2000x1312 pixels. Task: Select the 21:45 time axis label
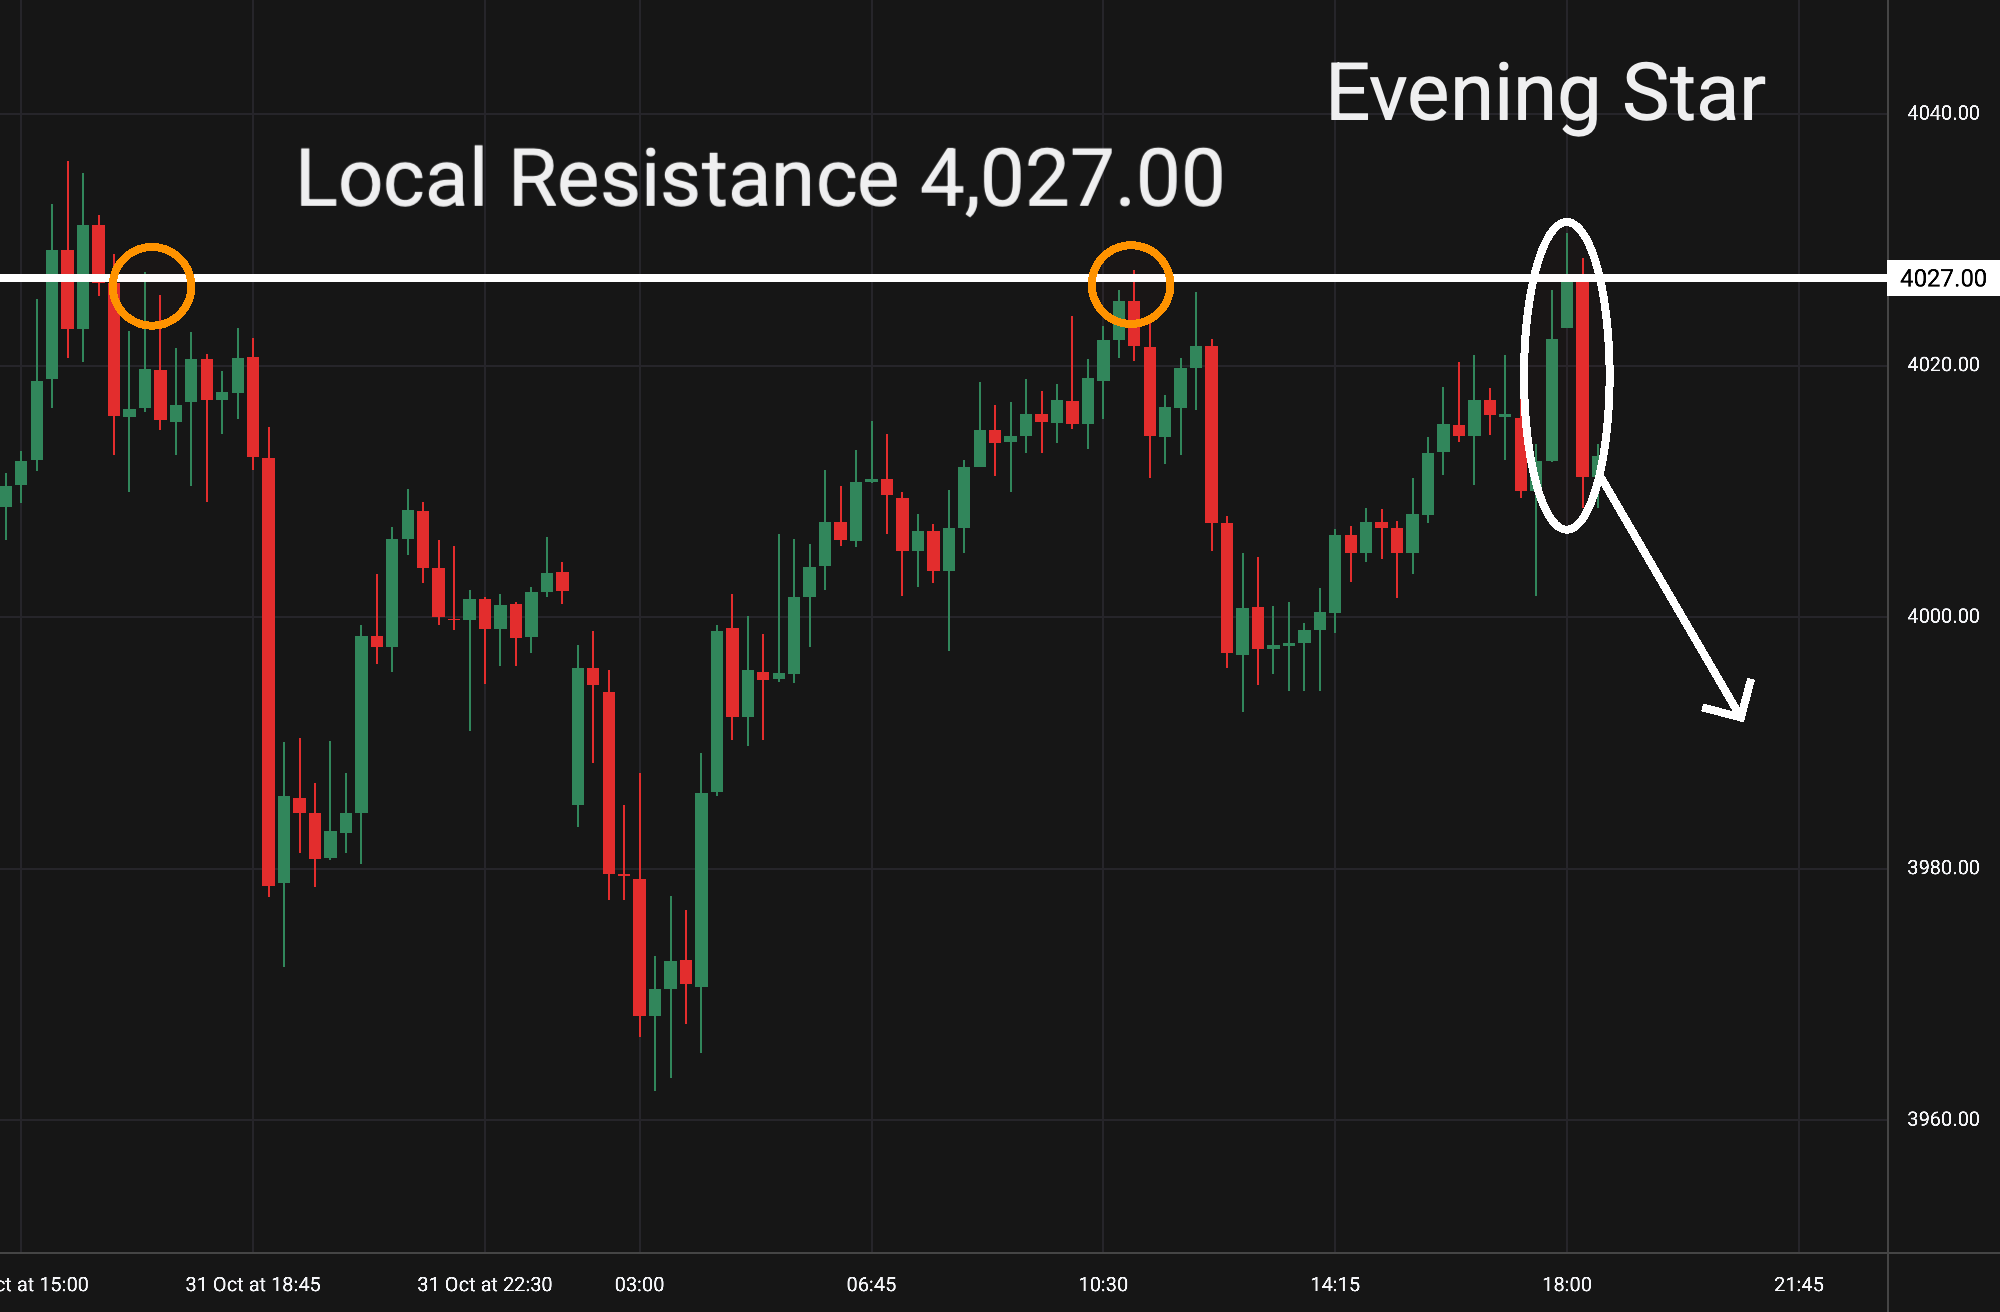(x=1798, y=1284)
